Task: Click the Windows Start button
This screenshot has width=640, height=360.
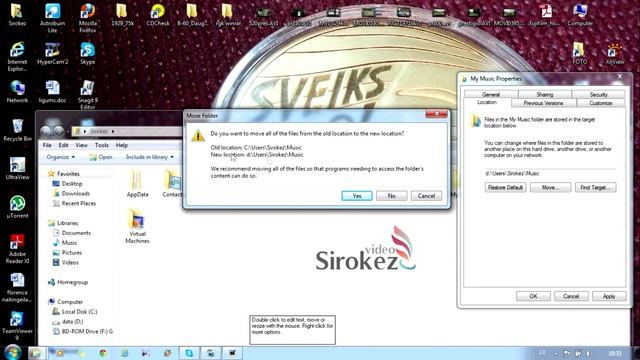Action: pos(13,352)
